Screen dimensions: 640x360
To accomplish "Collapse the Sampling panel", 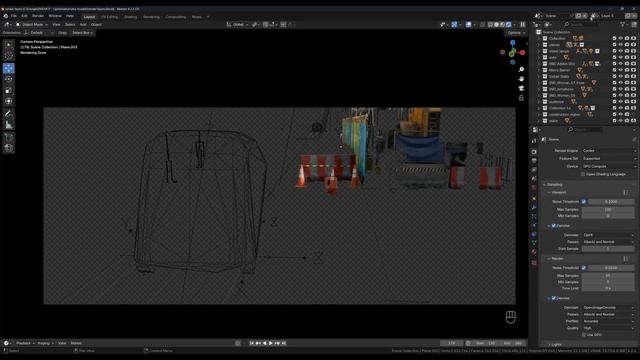I will coord(554,185).
